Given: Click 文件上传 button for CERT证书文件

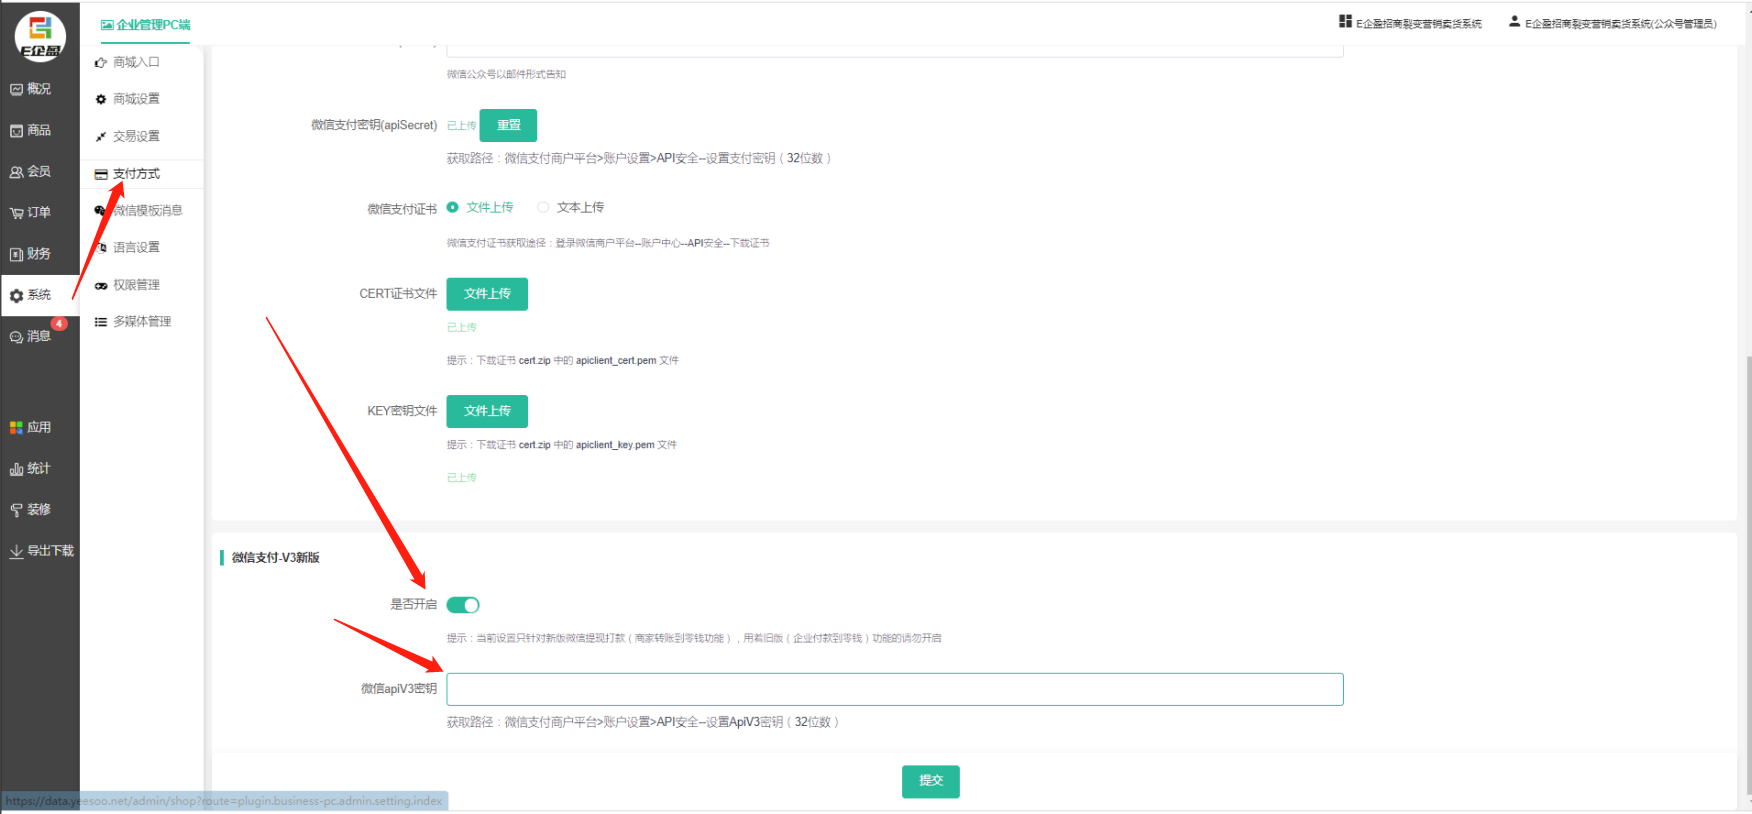Looking at the screenshot, I should click(x=487, y=294).
